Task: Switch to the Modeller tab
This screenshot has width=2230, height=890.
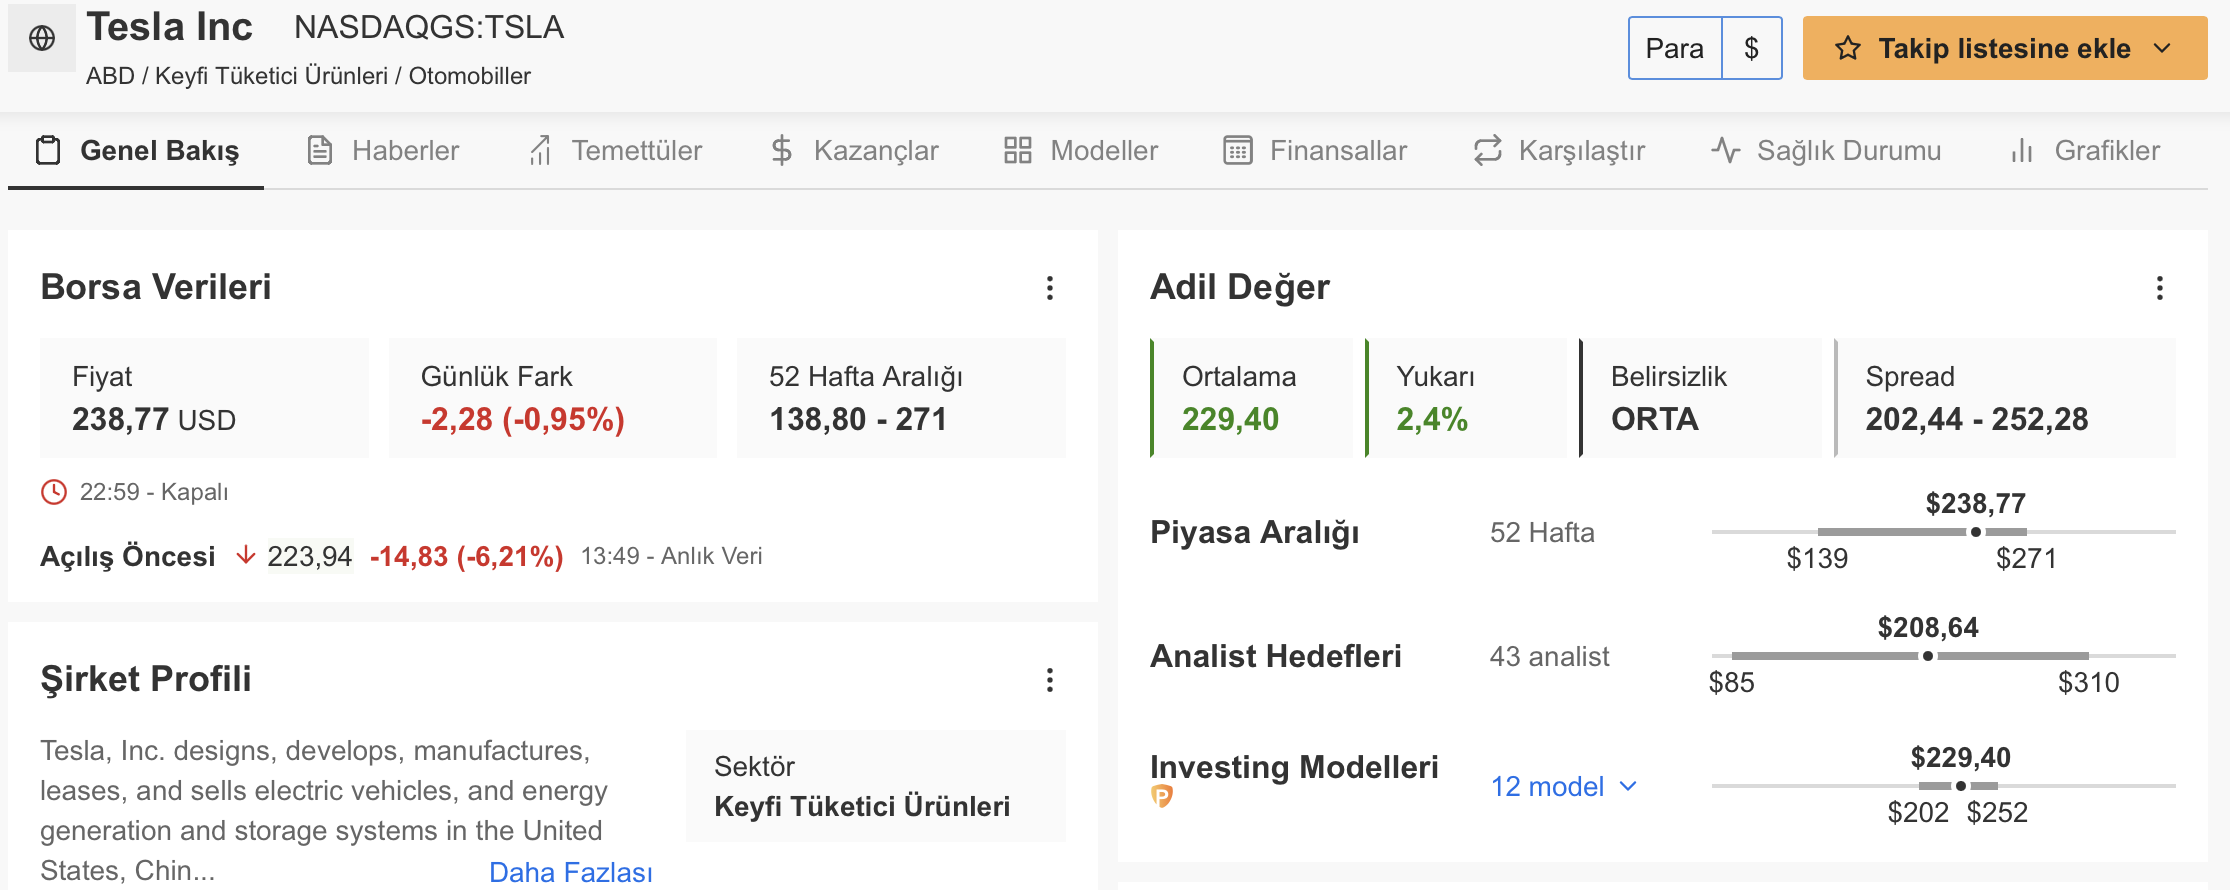Action: (x=1081, y=151)
